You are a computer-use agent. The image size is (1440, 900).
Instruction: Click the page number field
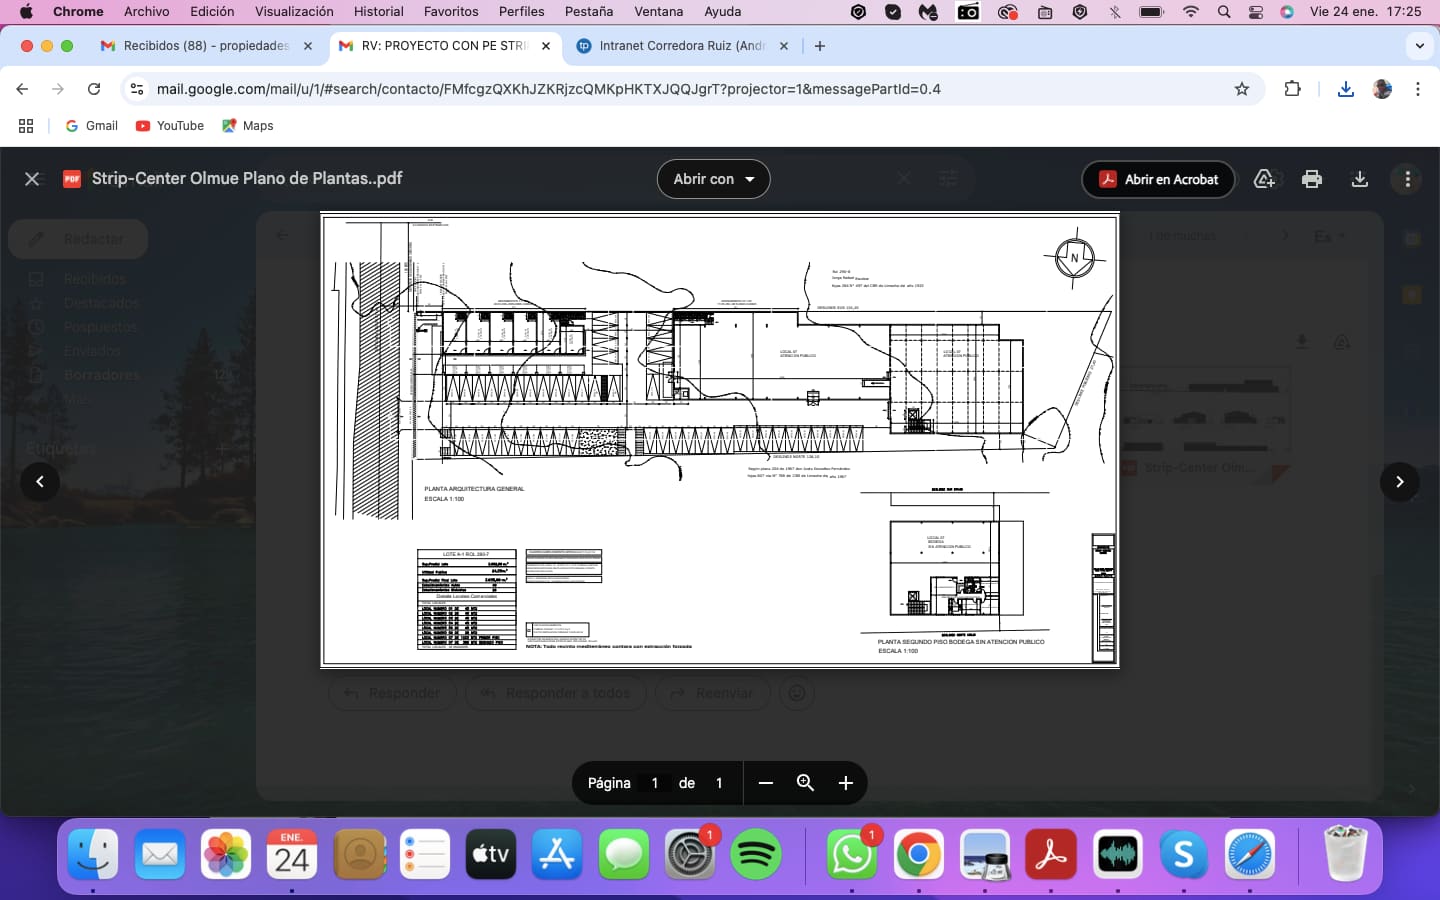[655, 783]
